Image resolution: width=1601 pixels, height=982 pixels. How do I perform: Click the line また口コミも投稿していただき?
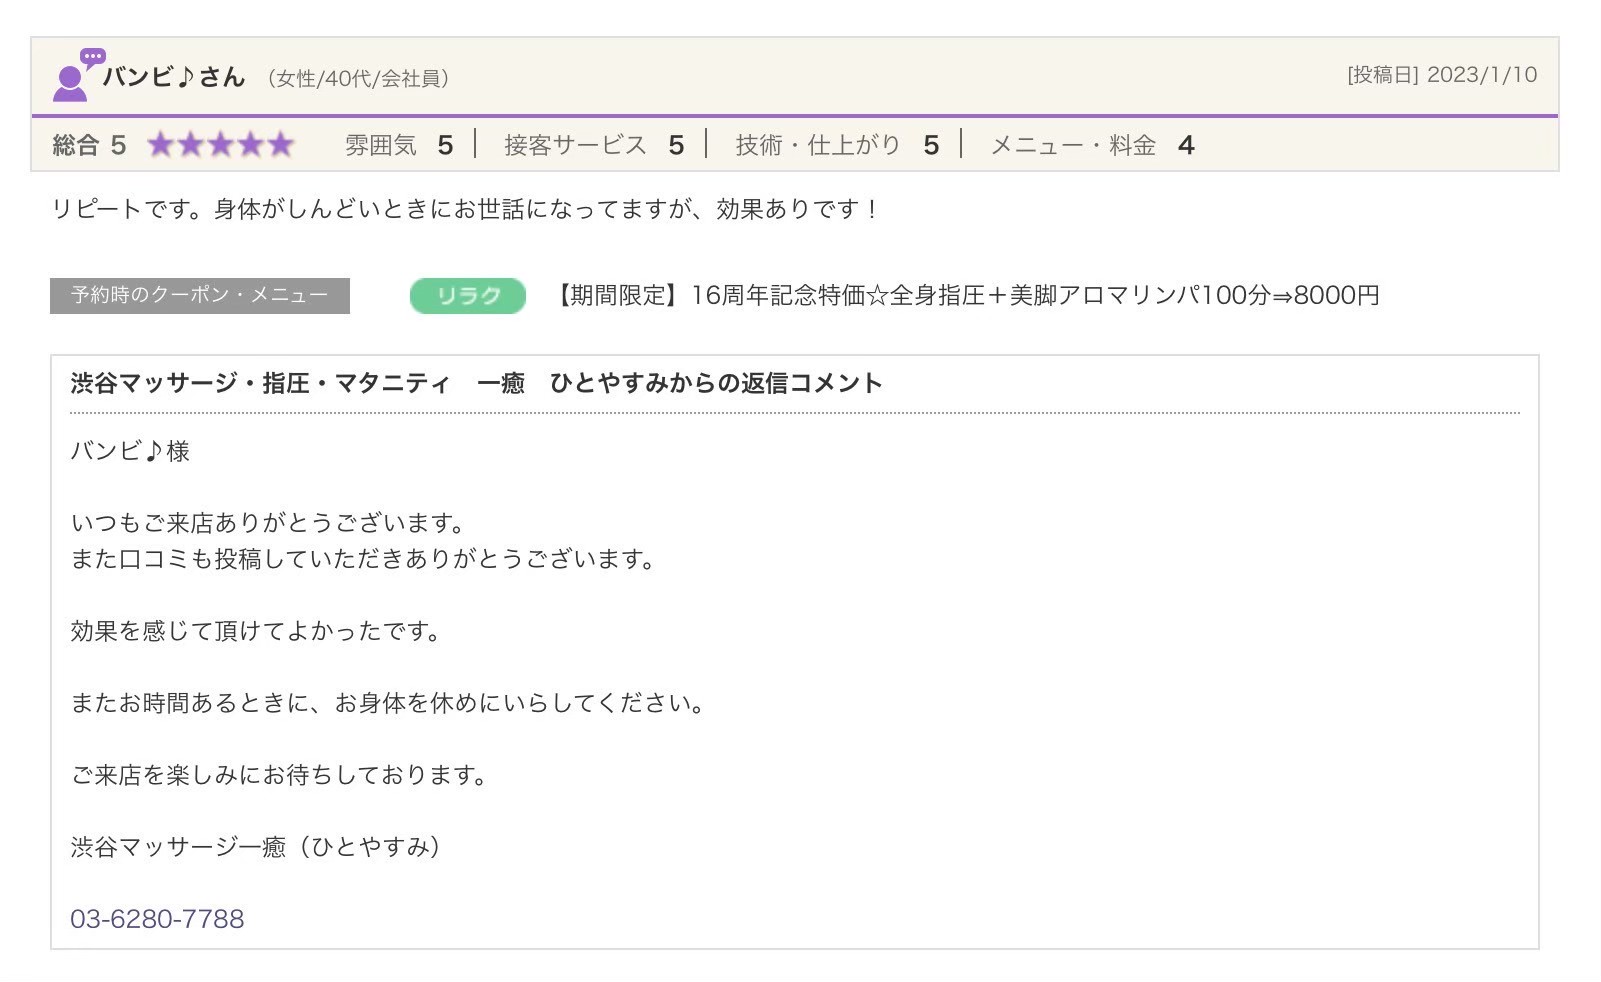[x=364, y=559]
